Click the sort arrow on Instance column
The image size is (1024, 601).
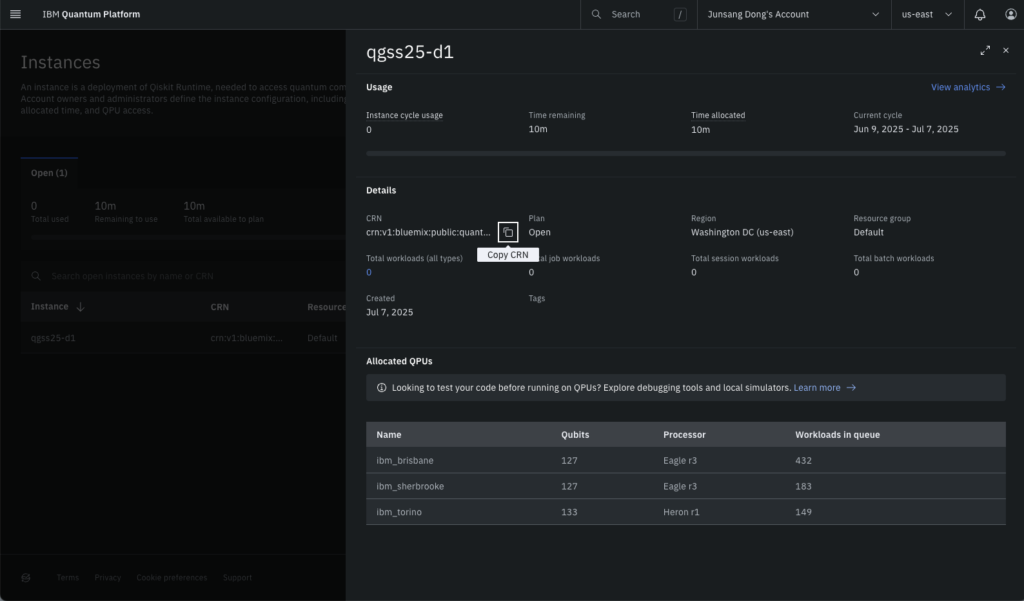click(x=80, y=307)
